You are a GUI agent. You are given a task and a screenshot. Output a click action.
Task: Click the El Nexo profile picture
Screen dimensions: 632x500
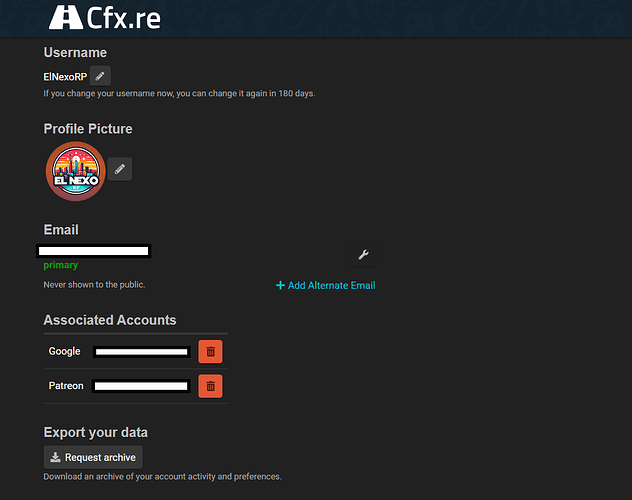point(76,171)
